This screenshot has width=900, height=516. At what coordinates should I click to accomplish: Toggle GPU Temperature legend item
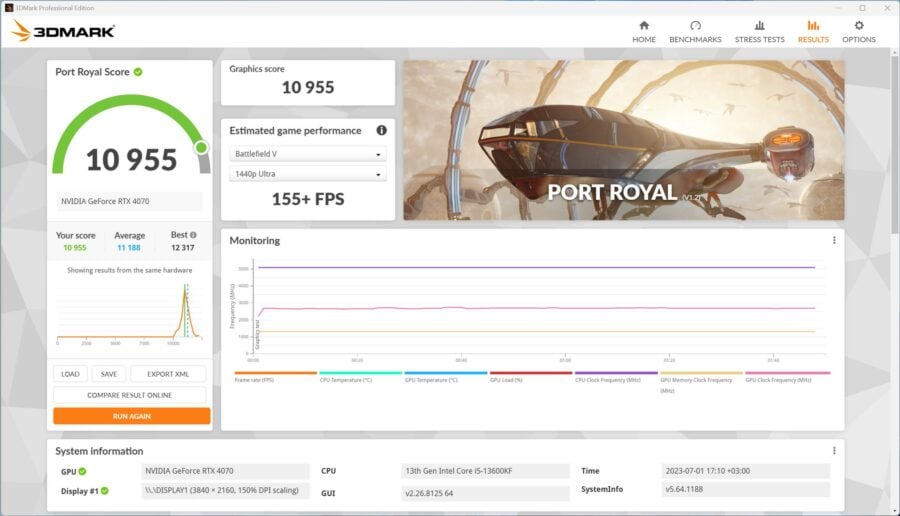tap(445, 377)
